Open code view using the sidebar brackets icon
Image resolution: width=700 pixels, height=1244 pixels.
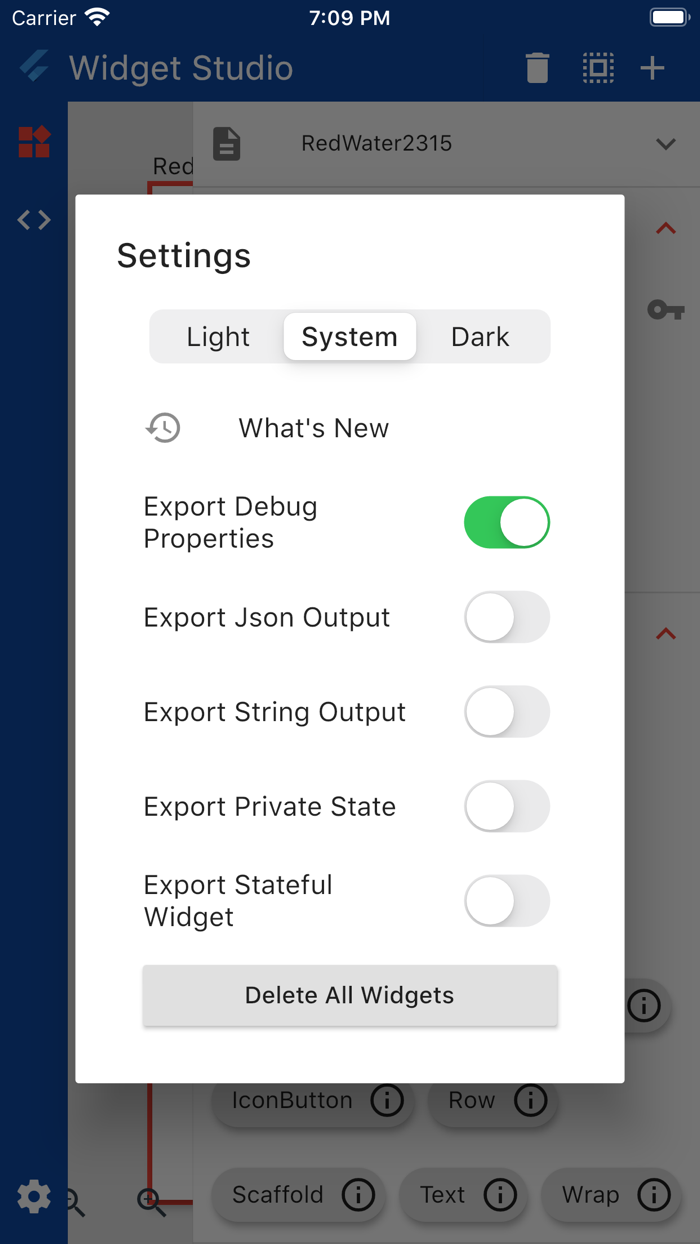[33, 219]
